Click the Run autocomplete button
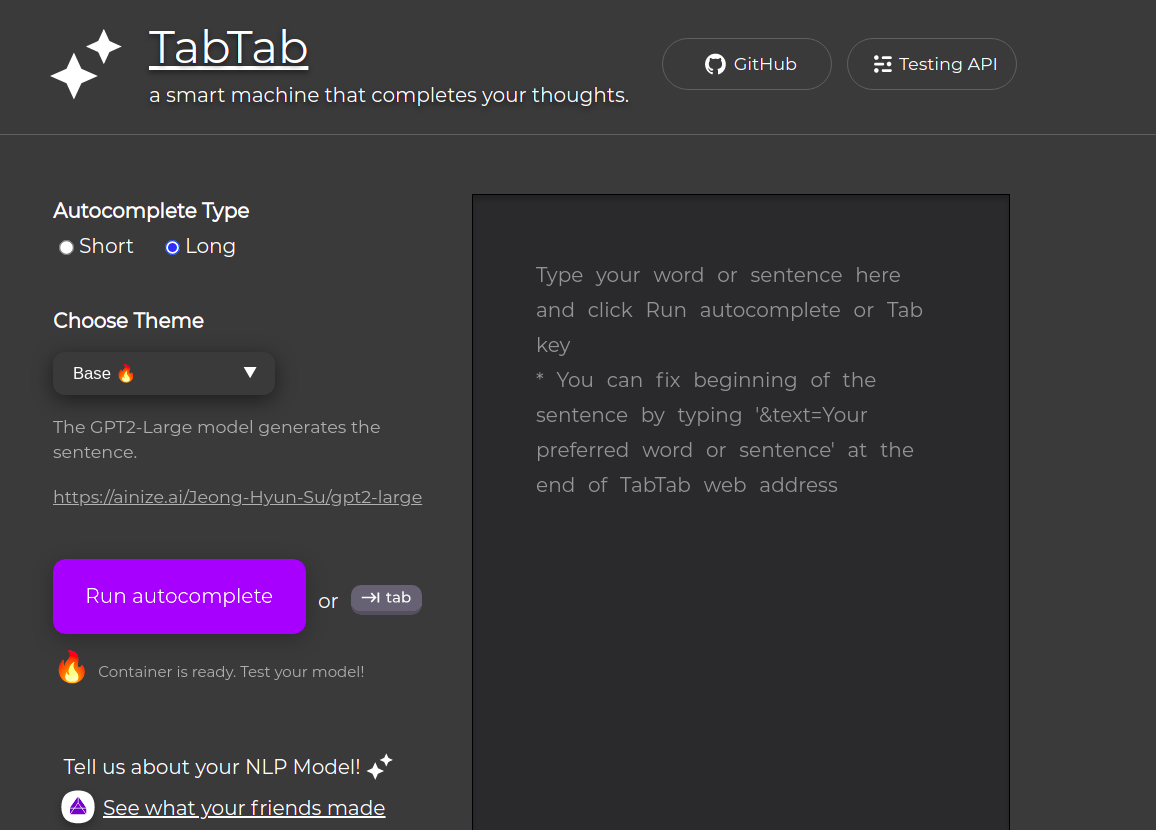The width and height of the screenshot is (1156, 830). [179, 596]
